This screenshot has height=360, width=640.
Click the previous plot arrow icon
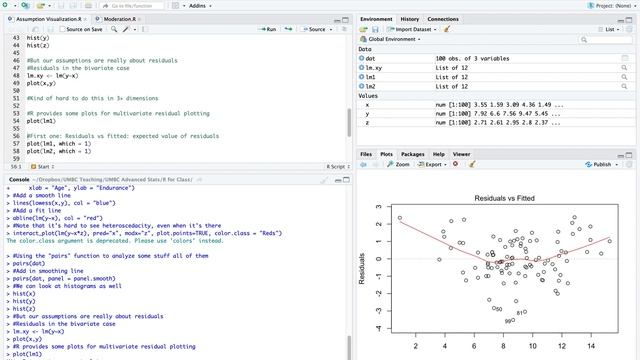click(x=363, y=164)
